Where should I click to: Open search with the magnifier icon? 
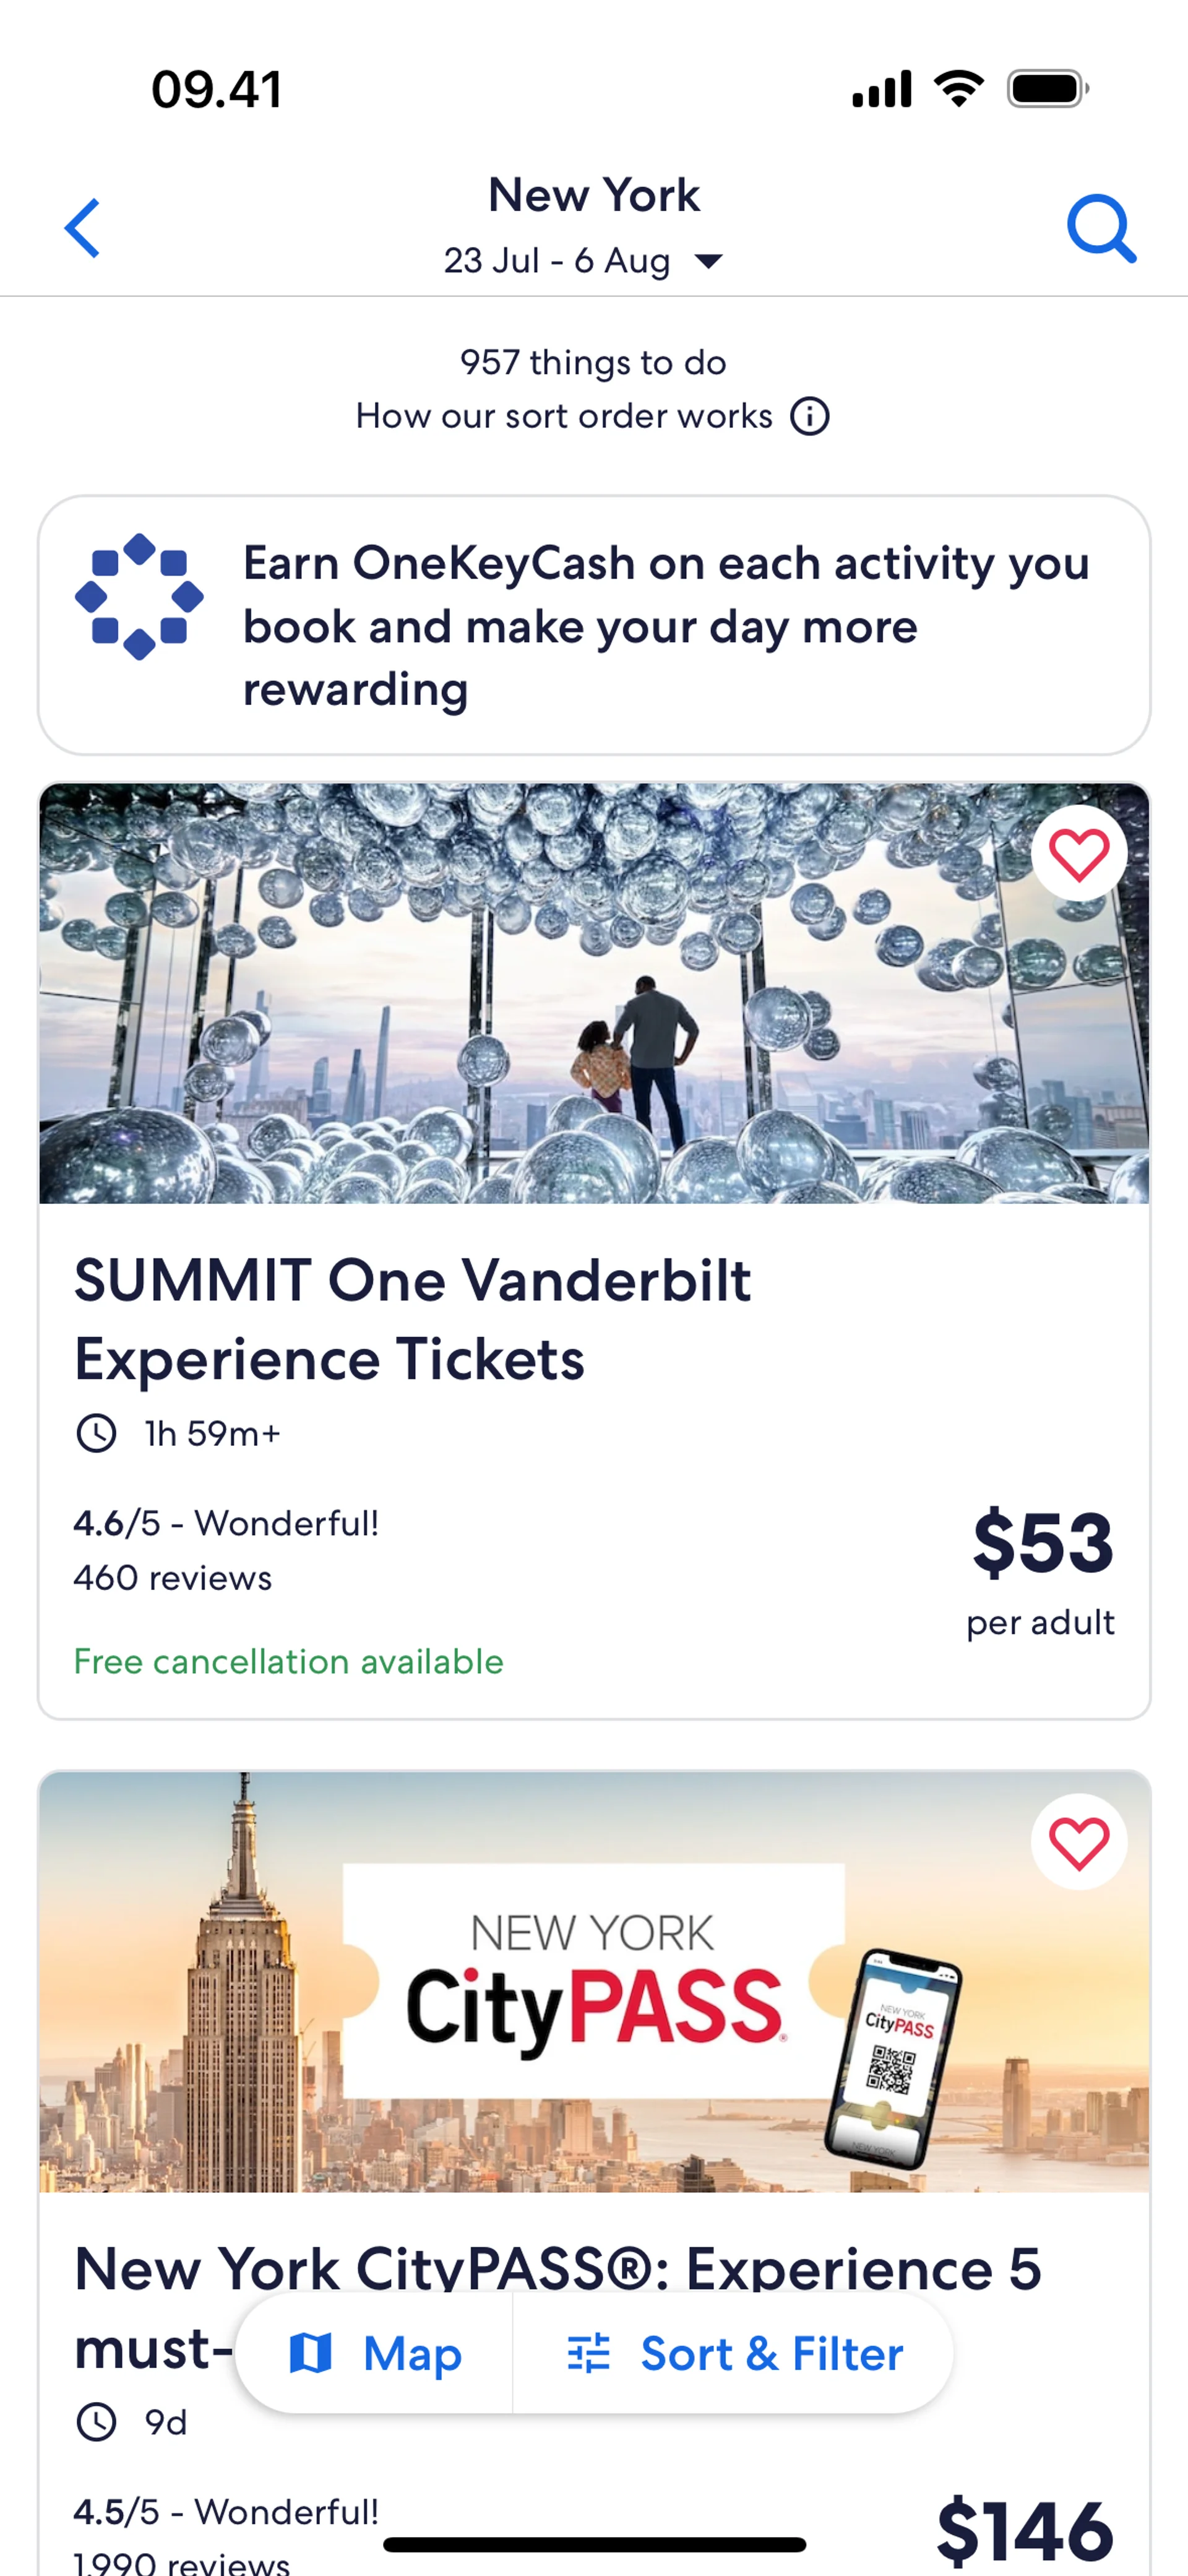(x=1101, y=228)
